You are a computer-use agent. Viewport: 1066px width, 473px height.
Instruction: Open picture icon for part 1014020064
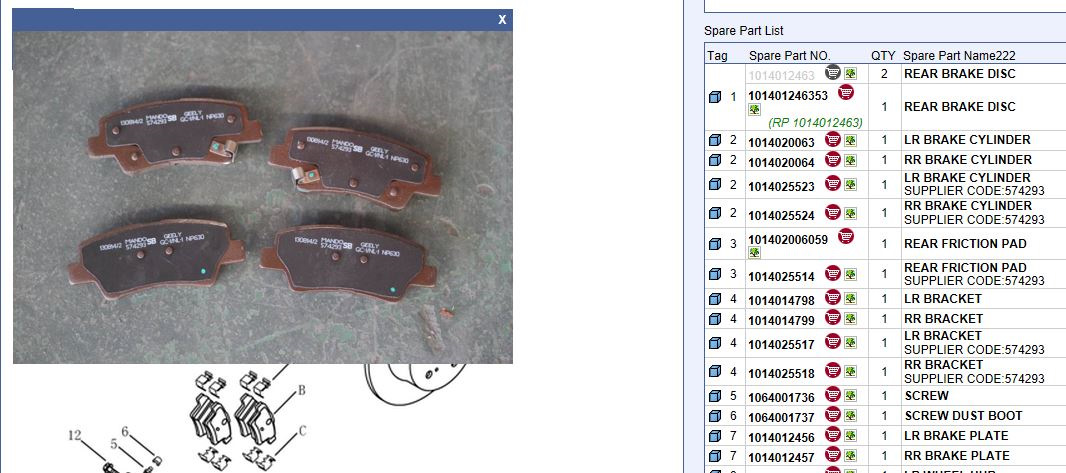click(x=850, y=161)
